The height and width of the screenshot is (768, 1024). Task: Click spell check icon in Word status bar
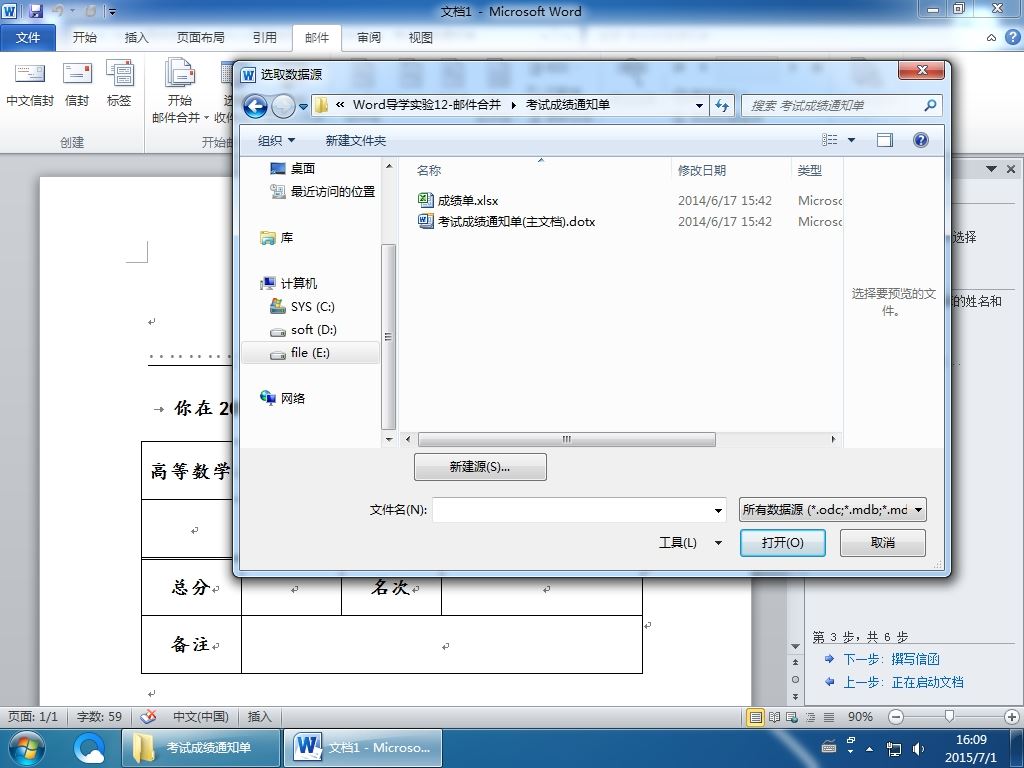pos(148,716)
